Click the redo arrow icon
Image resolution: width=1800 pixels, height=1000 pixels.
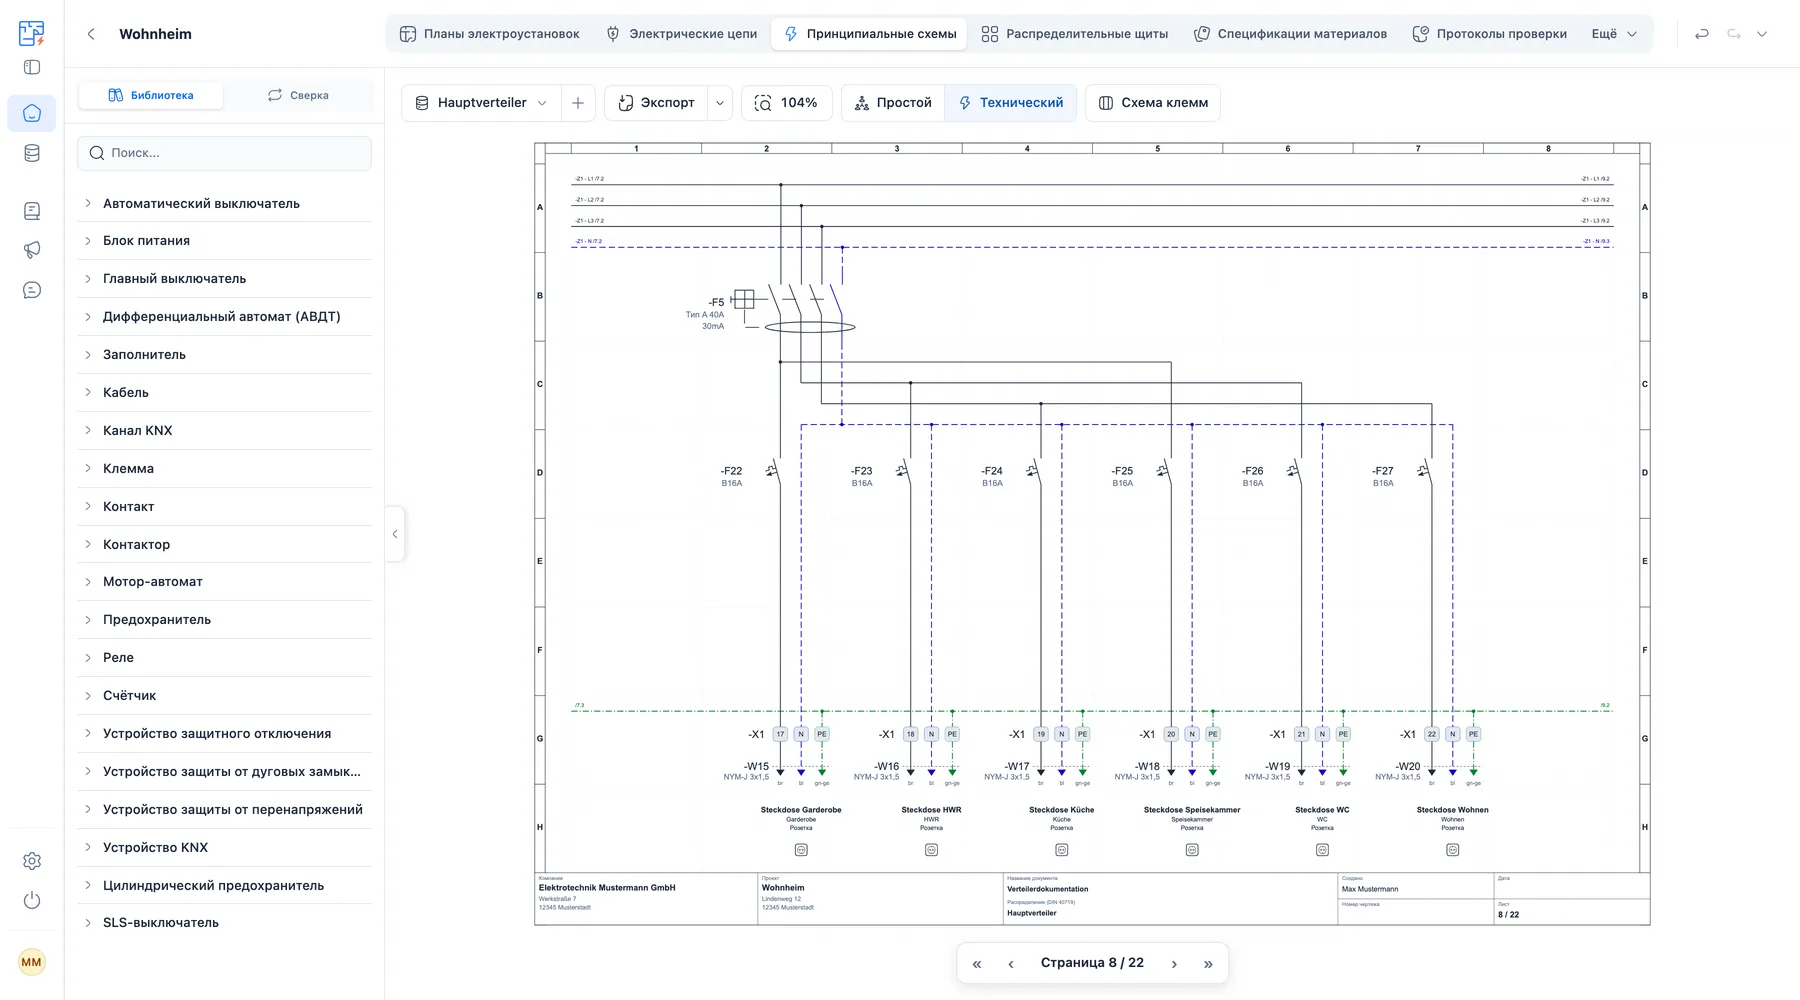tap(1734, 34)
